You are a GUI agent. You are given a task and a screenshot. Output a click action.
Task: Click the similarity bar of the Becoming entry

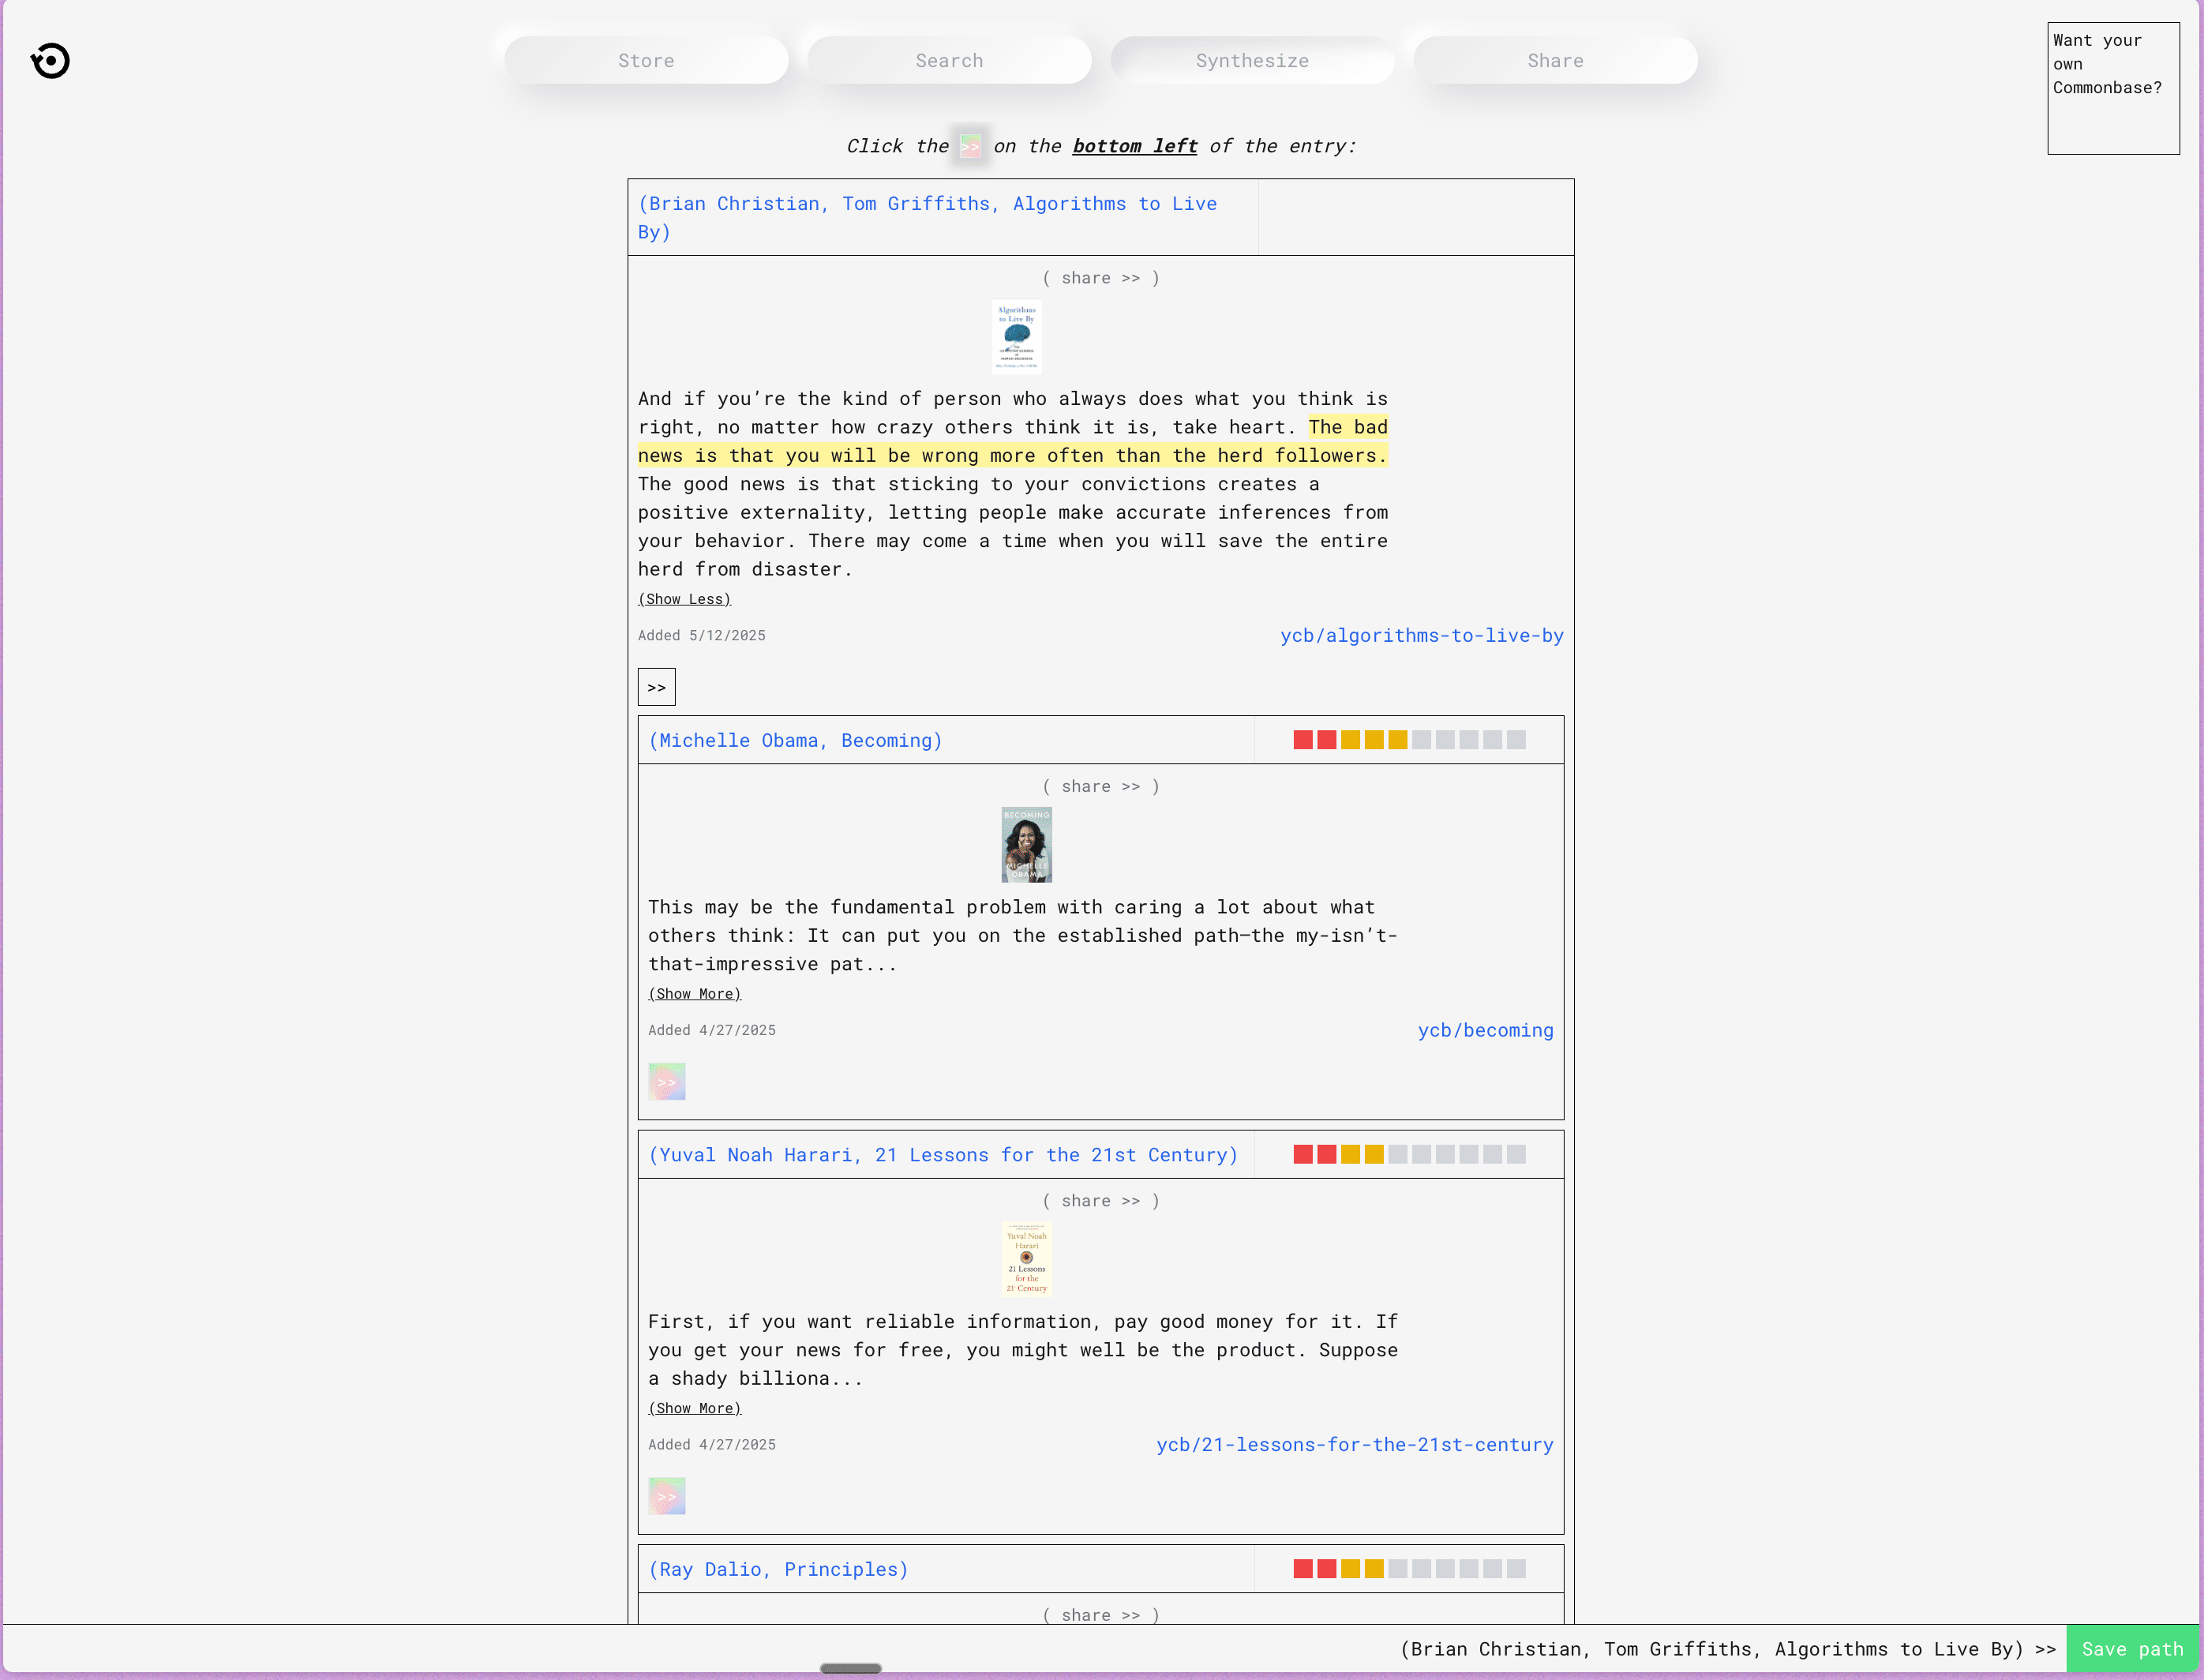pos(1408,740)
